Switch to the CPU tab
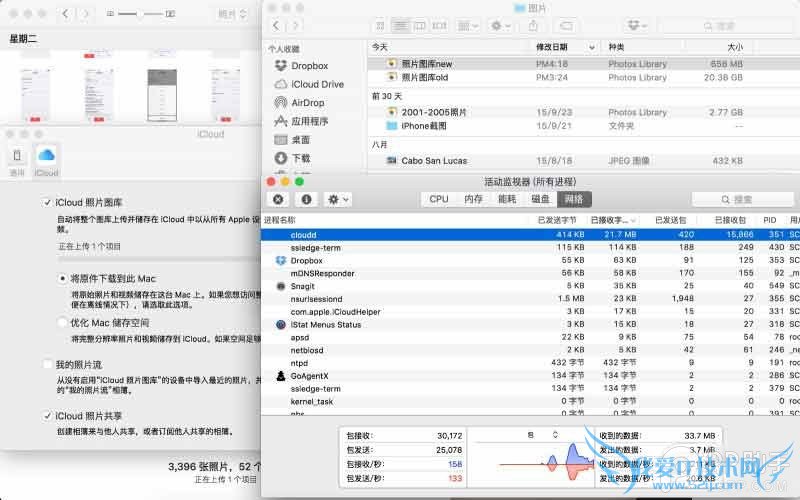Screen dimensions: 800x500 tap(439, 199)
